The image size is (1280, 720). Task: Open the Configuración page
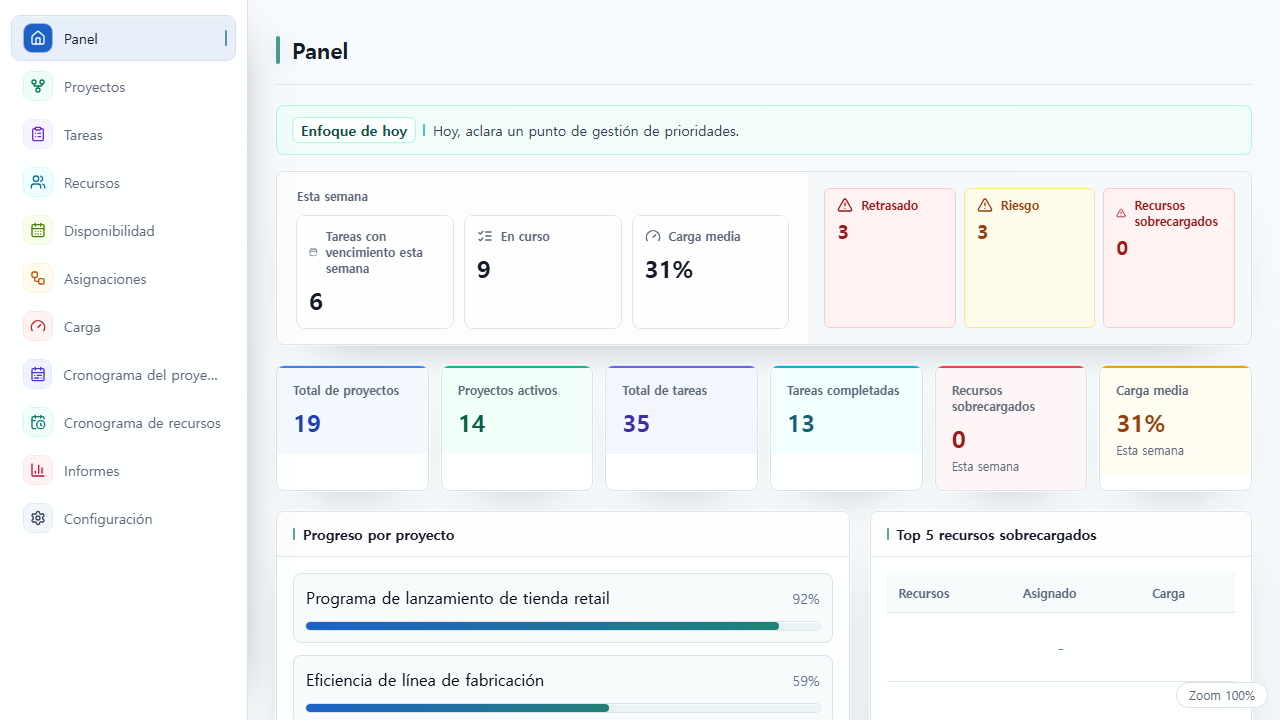point(123,519)
